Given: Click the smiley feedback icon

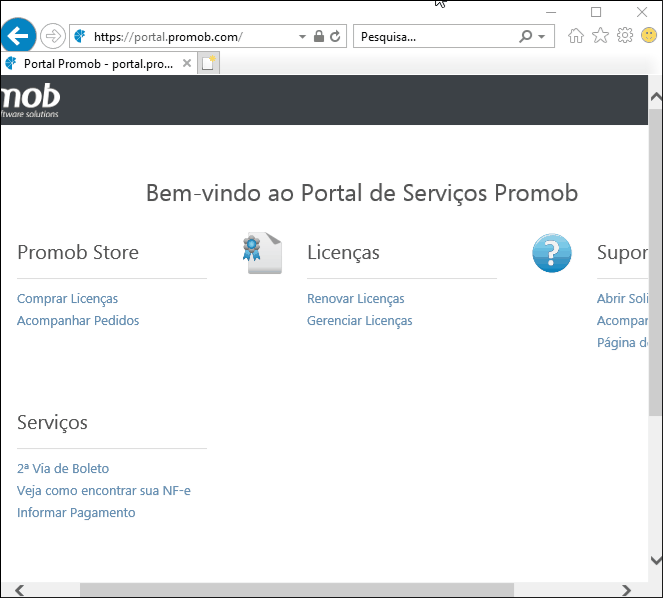Looking at the screenshot, I should point(649,36).
